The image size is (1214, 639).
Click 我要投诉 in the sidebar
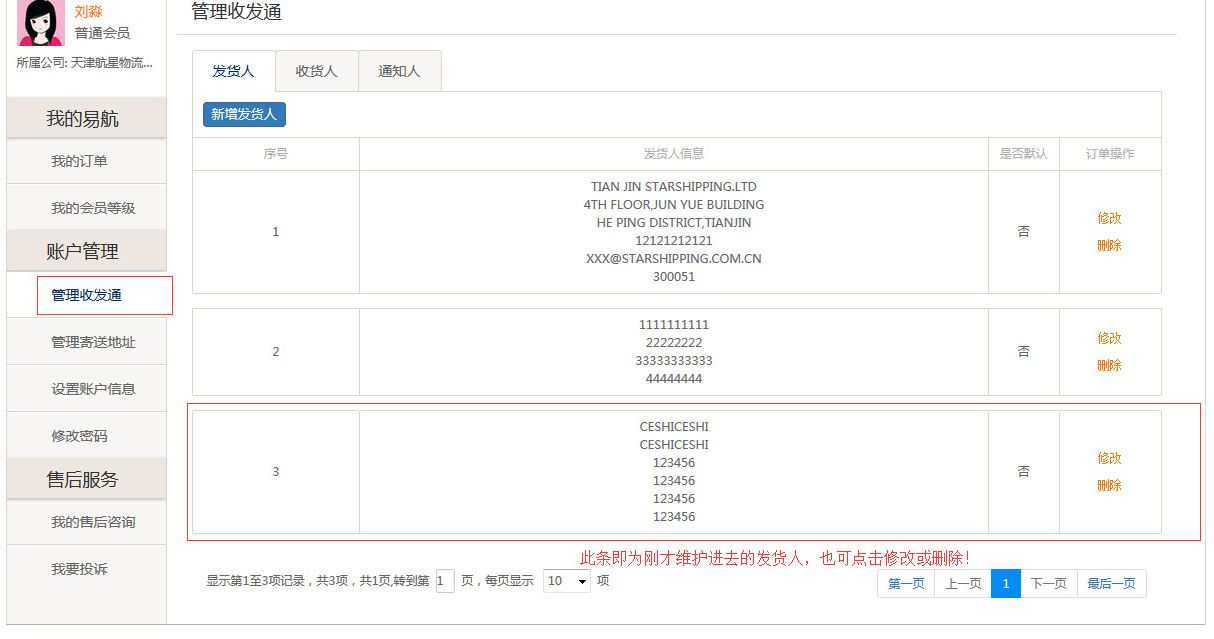[x=80, y=569]
